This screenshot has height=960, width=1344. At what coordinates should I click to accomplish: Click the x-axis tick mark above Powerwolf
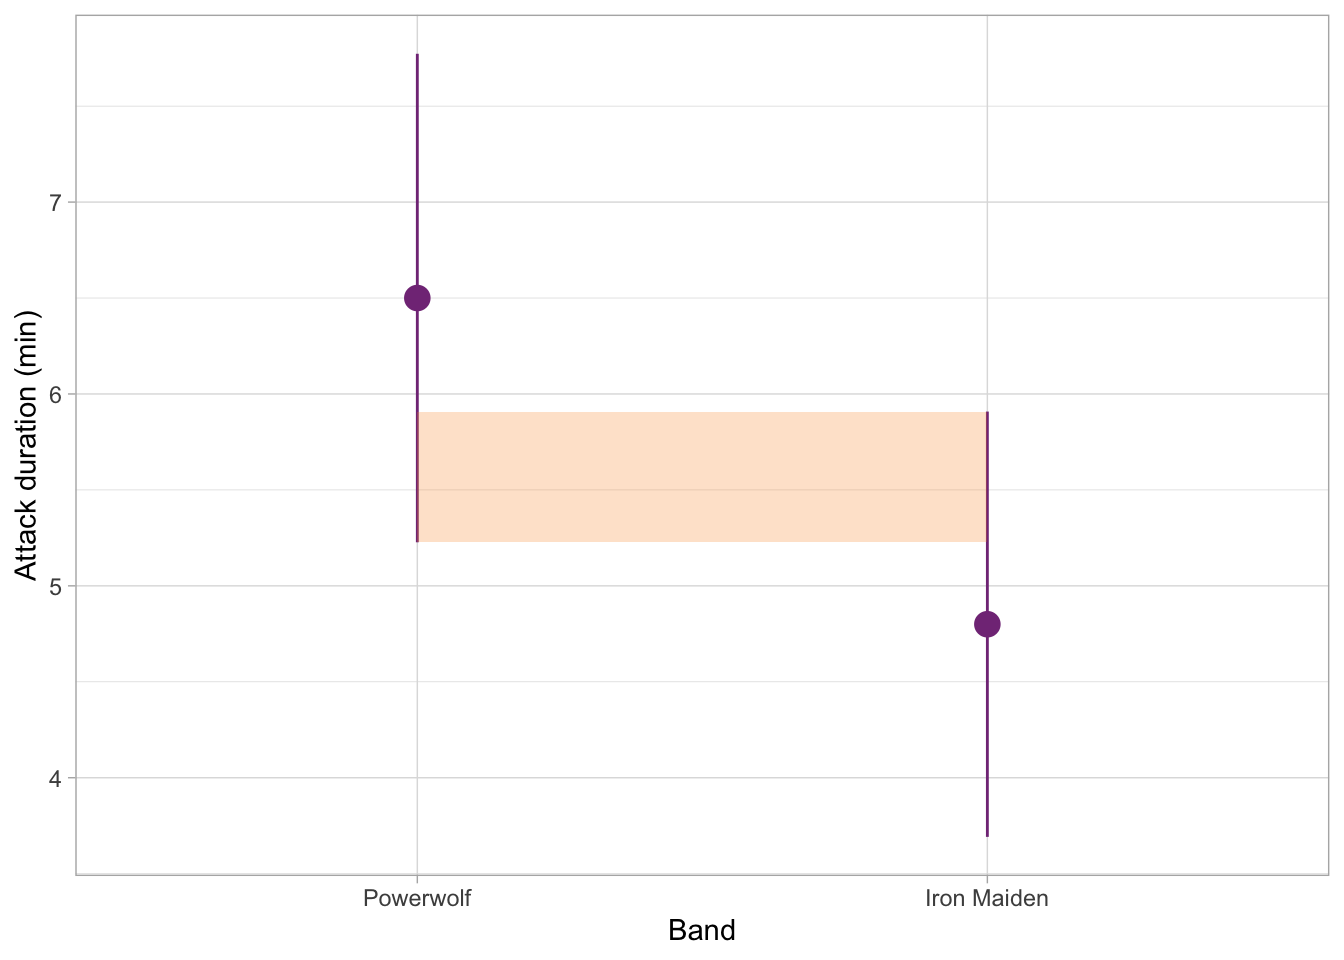coord(417,878)
